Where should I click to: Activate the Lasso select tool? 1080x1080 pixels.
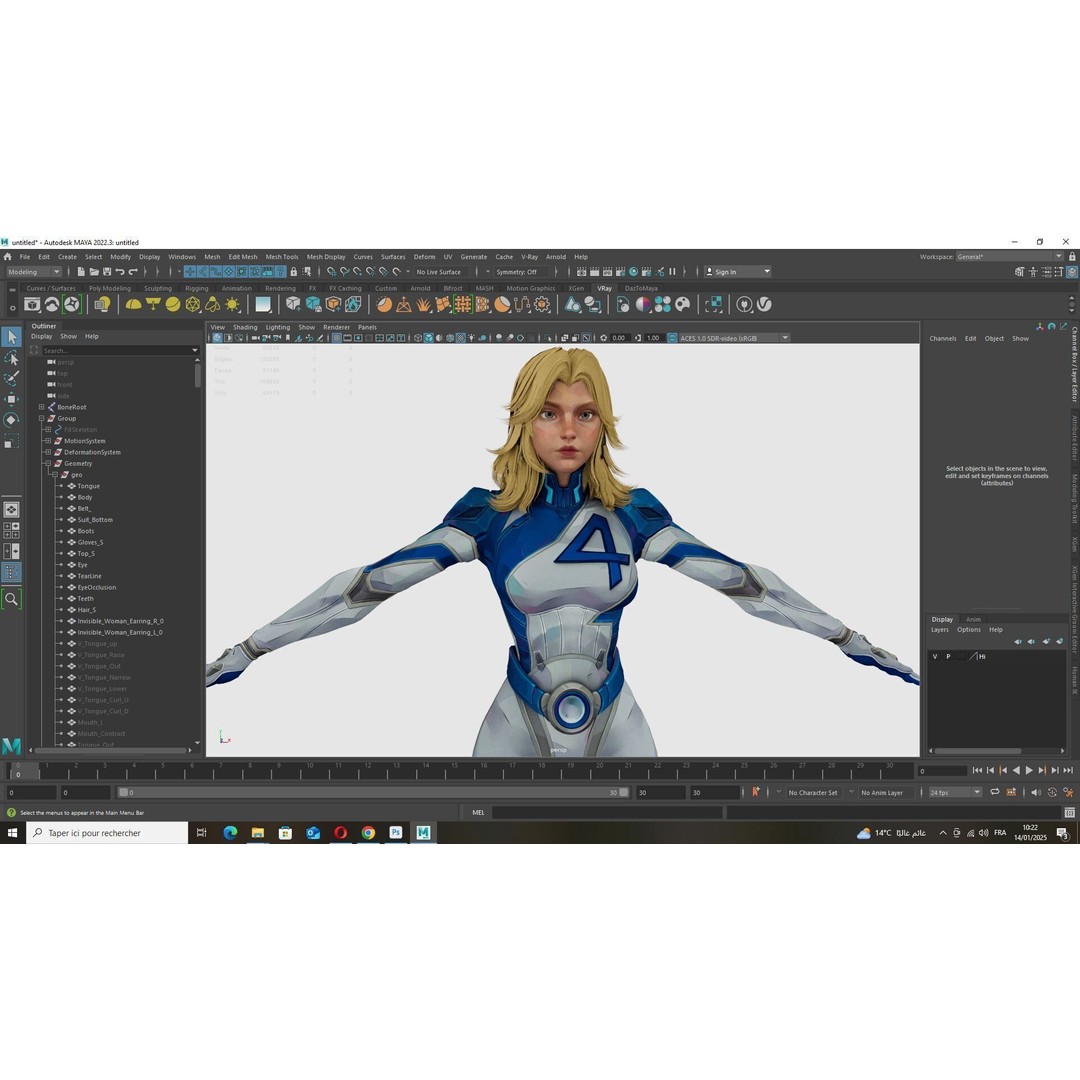click(x=12, y=358)
